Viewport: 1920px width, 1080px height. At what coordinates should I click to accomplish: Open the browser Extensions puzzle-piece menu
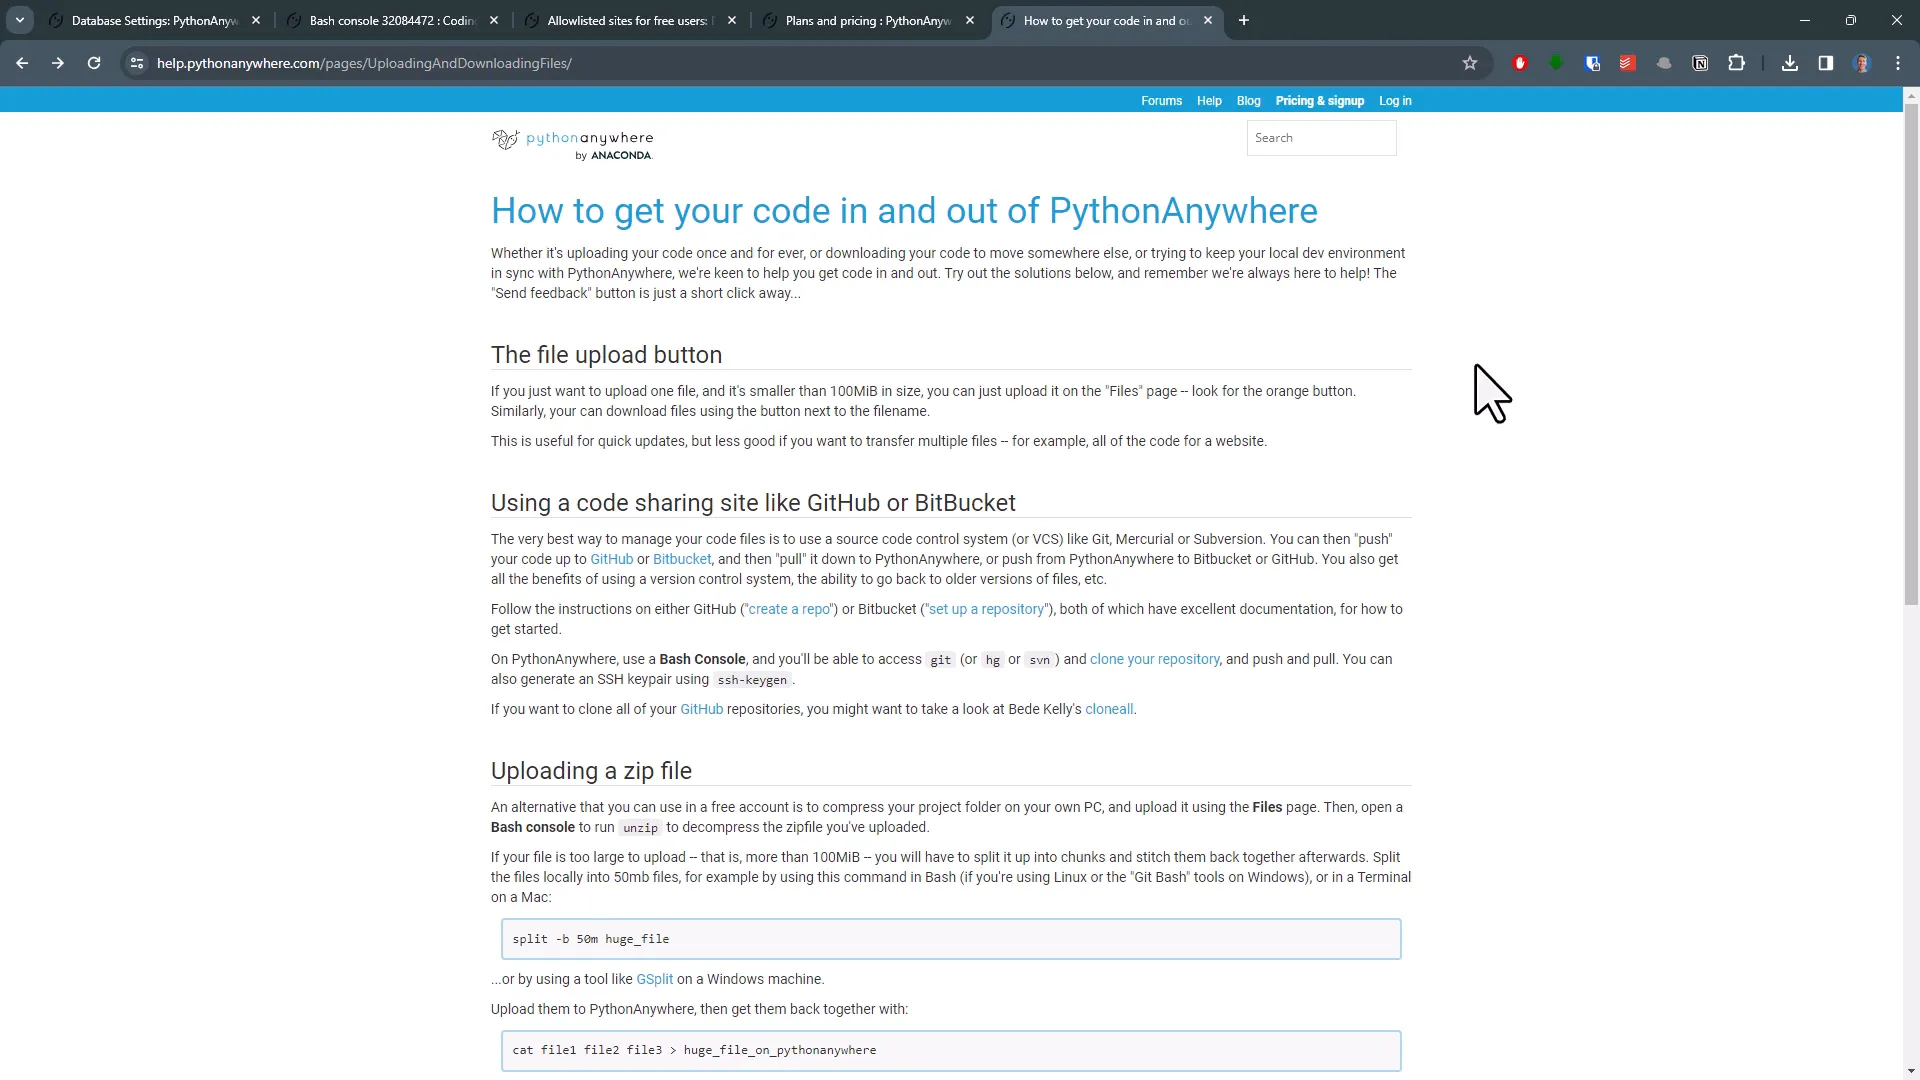pos(1737,62)
